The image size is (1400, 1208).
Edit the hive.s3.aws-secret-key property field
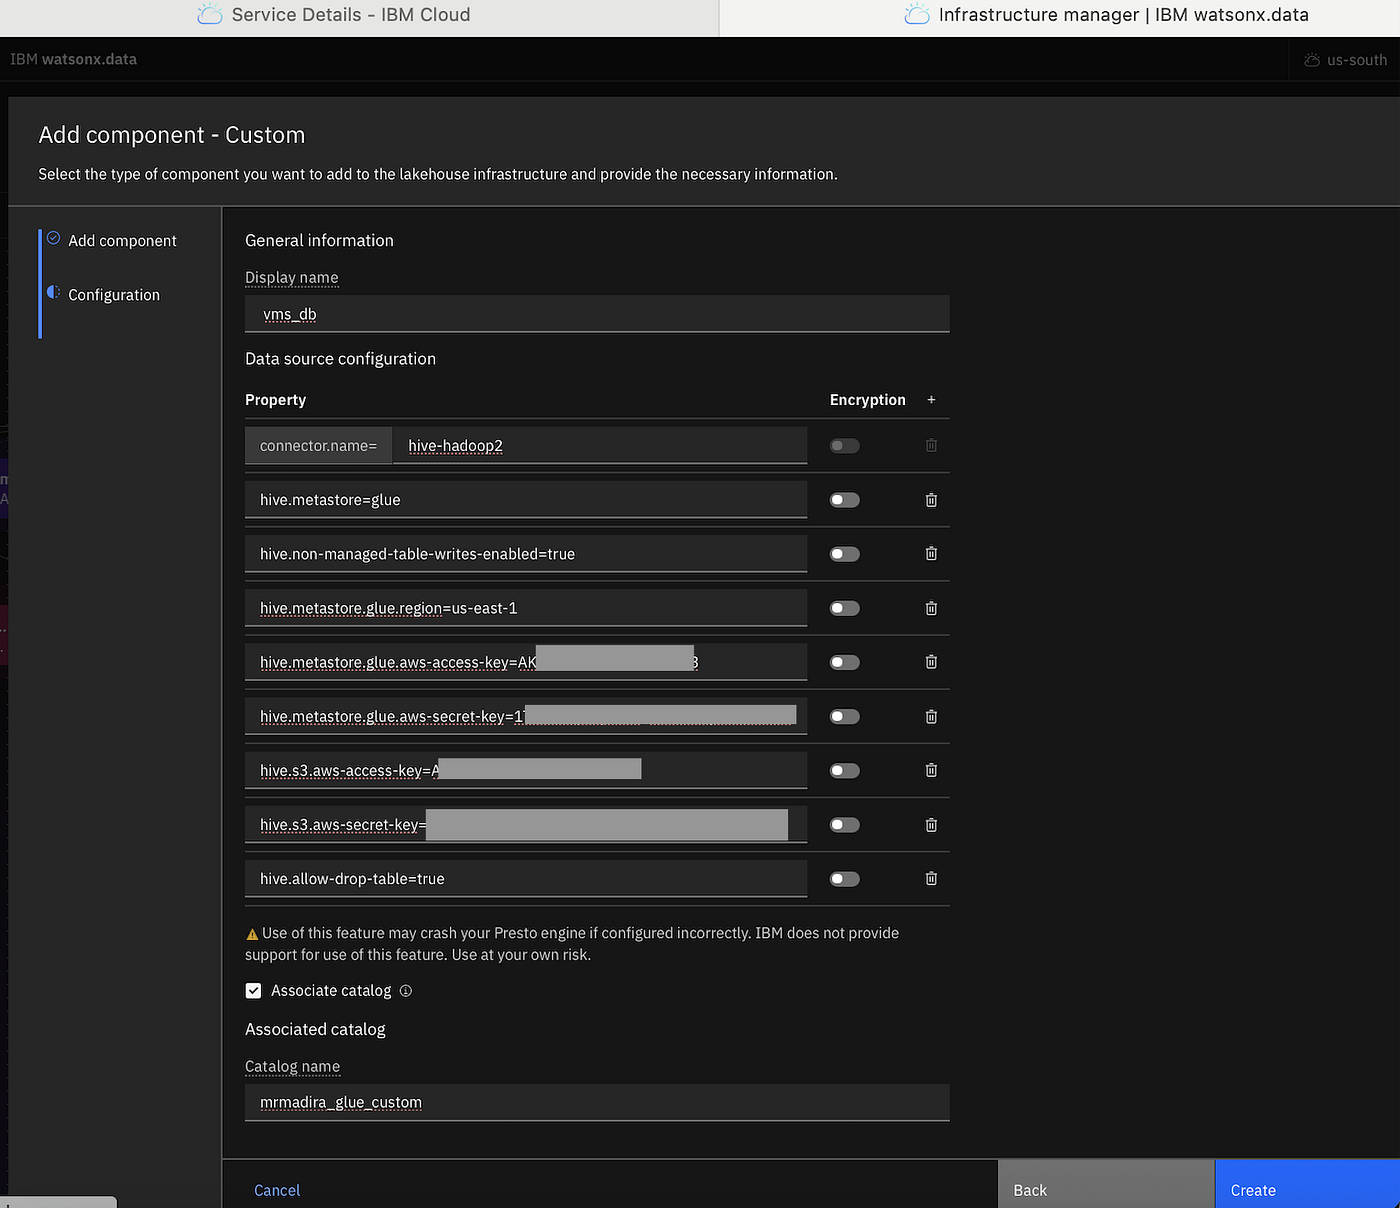click(x=526, y=825)
